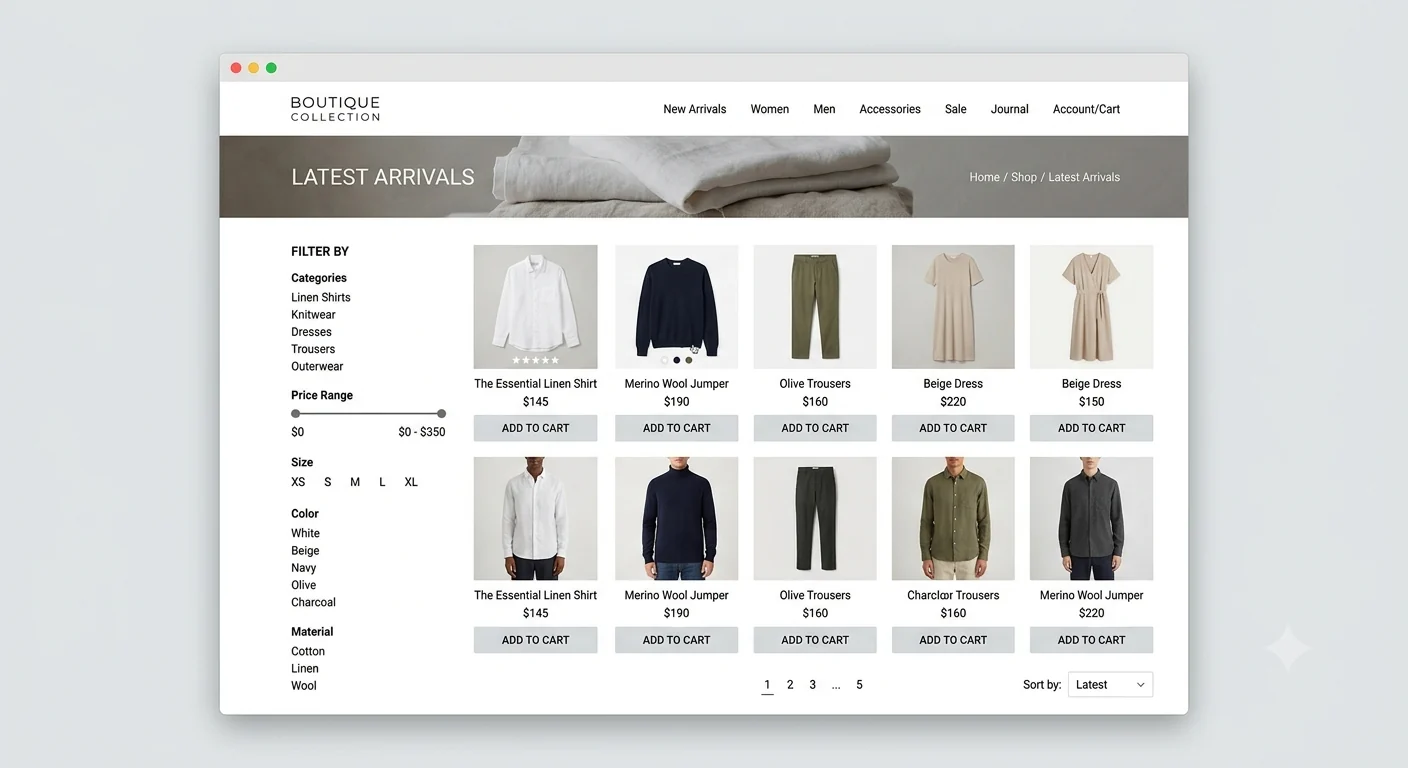Screen dimensions: 1408x768
Task: Add the $220 Beige Dress to cart
Action: click(953, 428)
